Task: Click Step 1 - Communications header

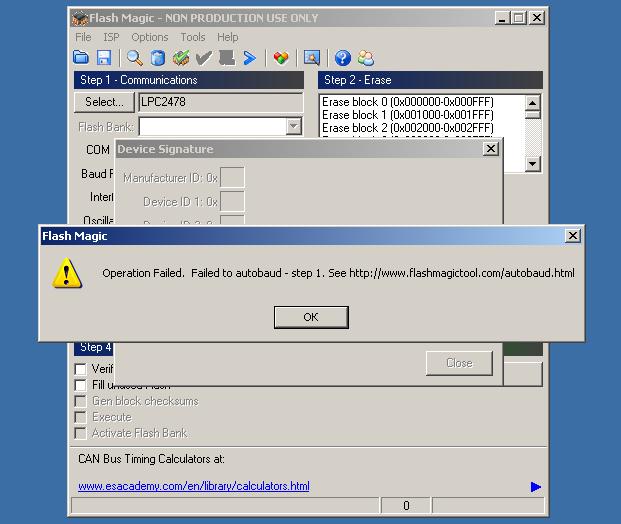Action: (189, 80)
